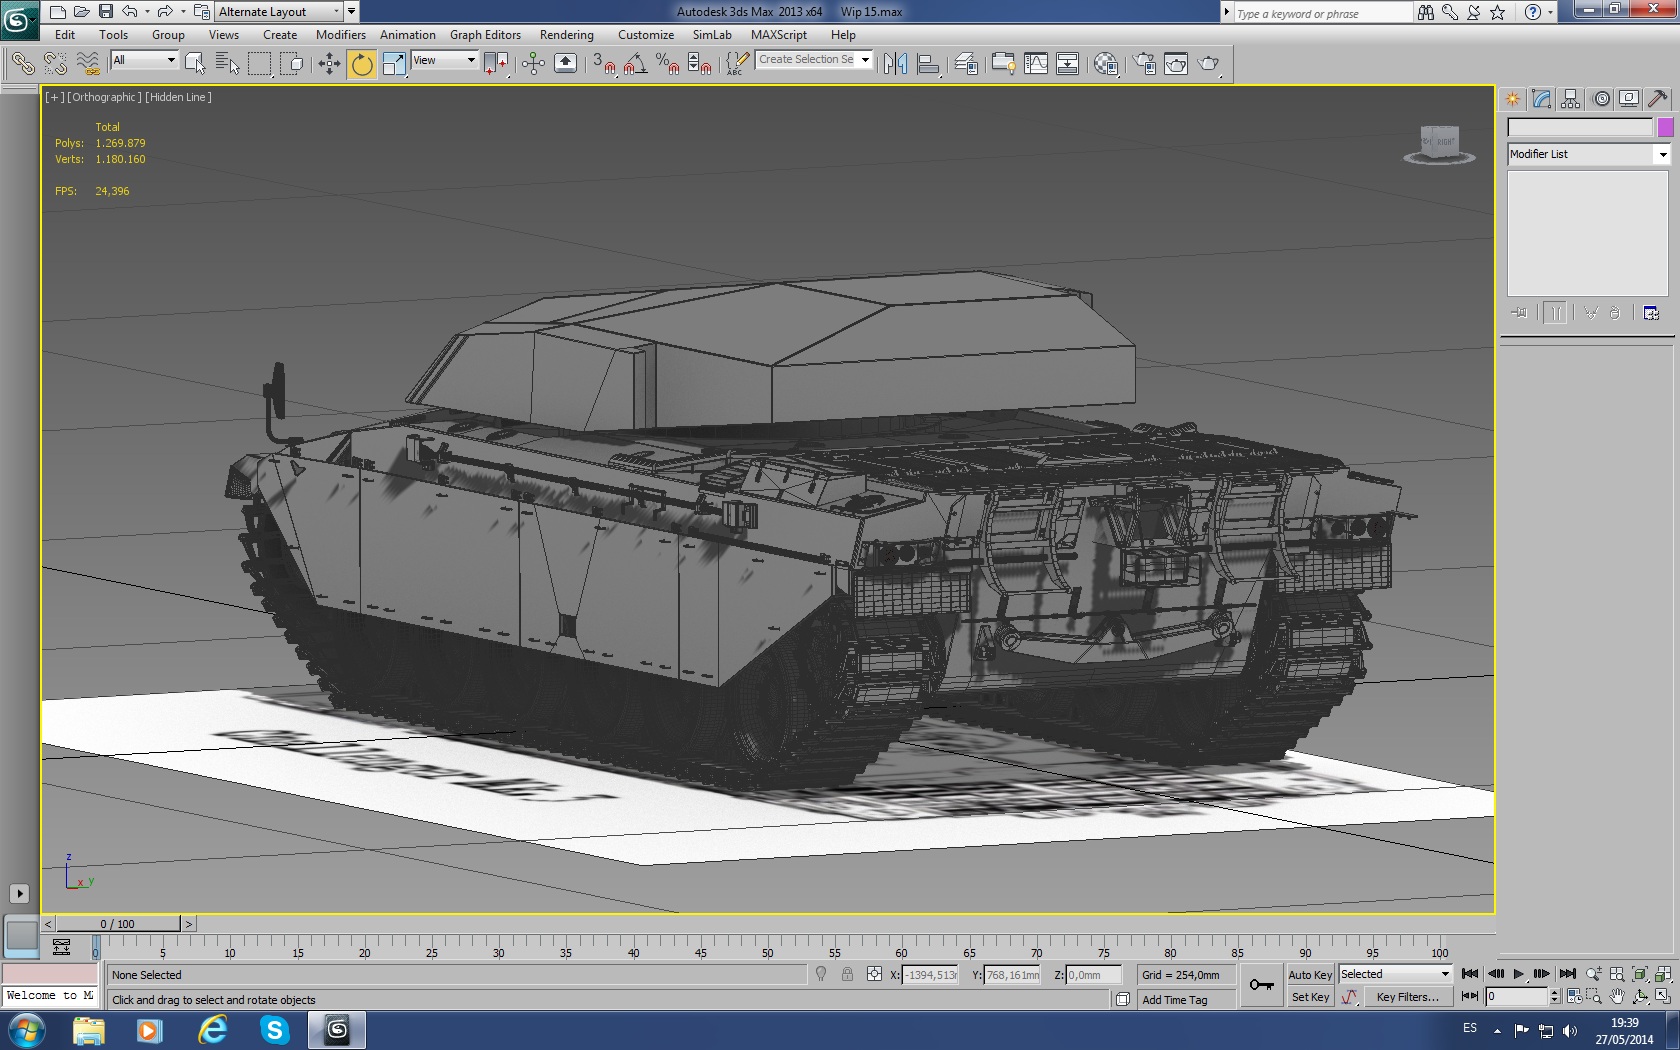The image size is (1680, 1050).
Task: Click the time slider showing 0 / 100
Action: coord(118,924)
